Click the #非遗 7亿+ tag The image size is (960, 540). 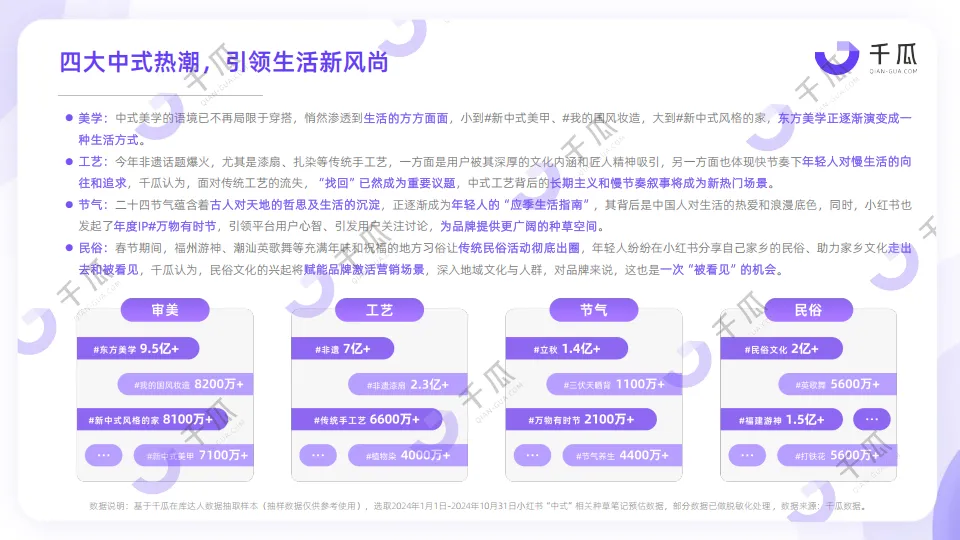[342, 348]
